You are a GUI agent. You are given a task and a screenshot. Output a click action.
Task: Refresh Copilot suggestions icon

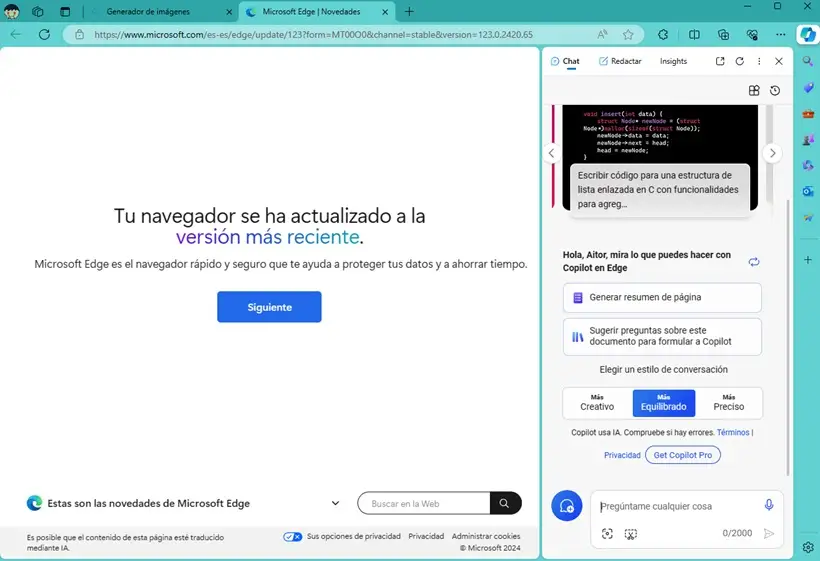pos(754,261)
